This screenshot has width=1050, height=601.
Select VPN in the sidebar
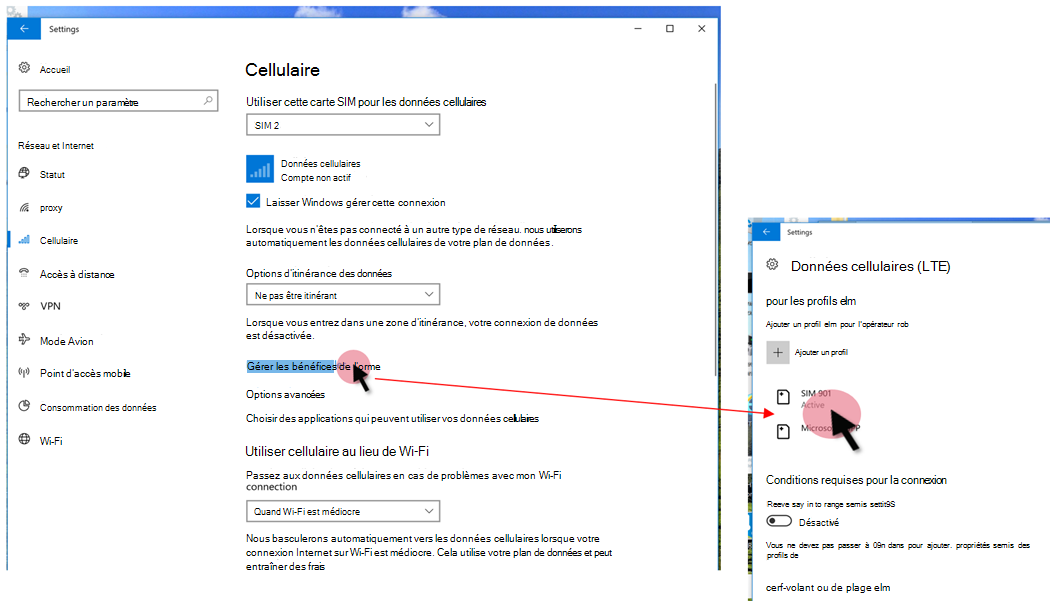50,306
